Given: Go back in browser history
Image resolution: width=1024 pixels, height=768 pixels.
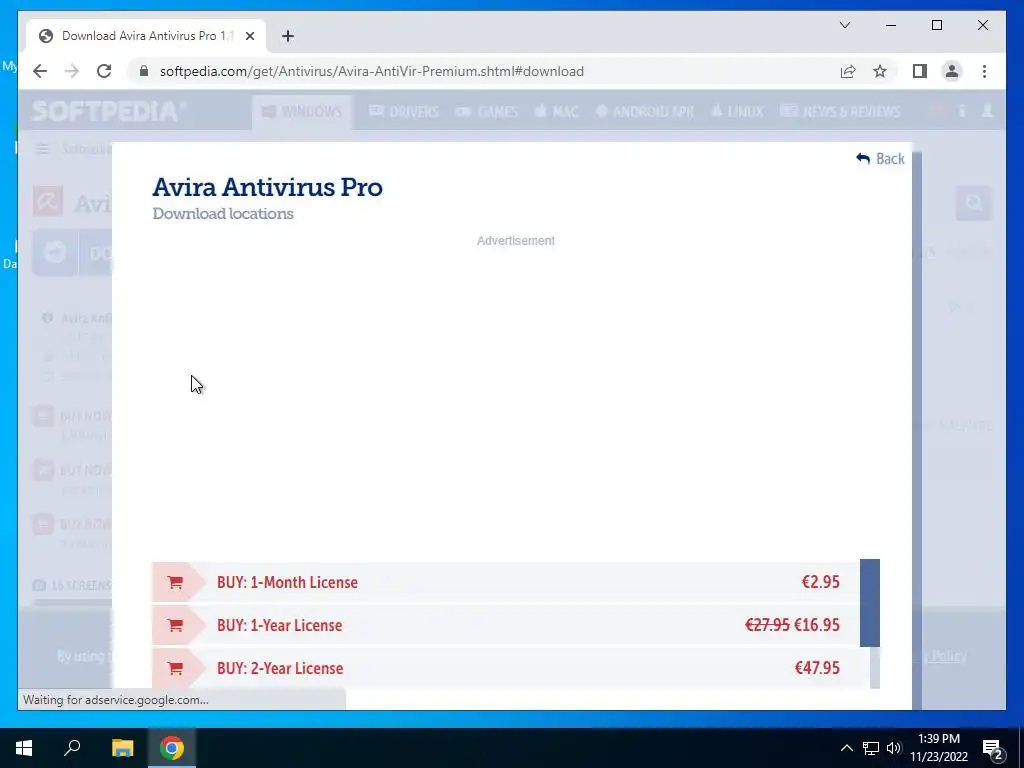Looking at the screenshot, I should 40,71.
